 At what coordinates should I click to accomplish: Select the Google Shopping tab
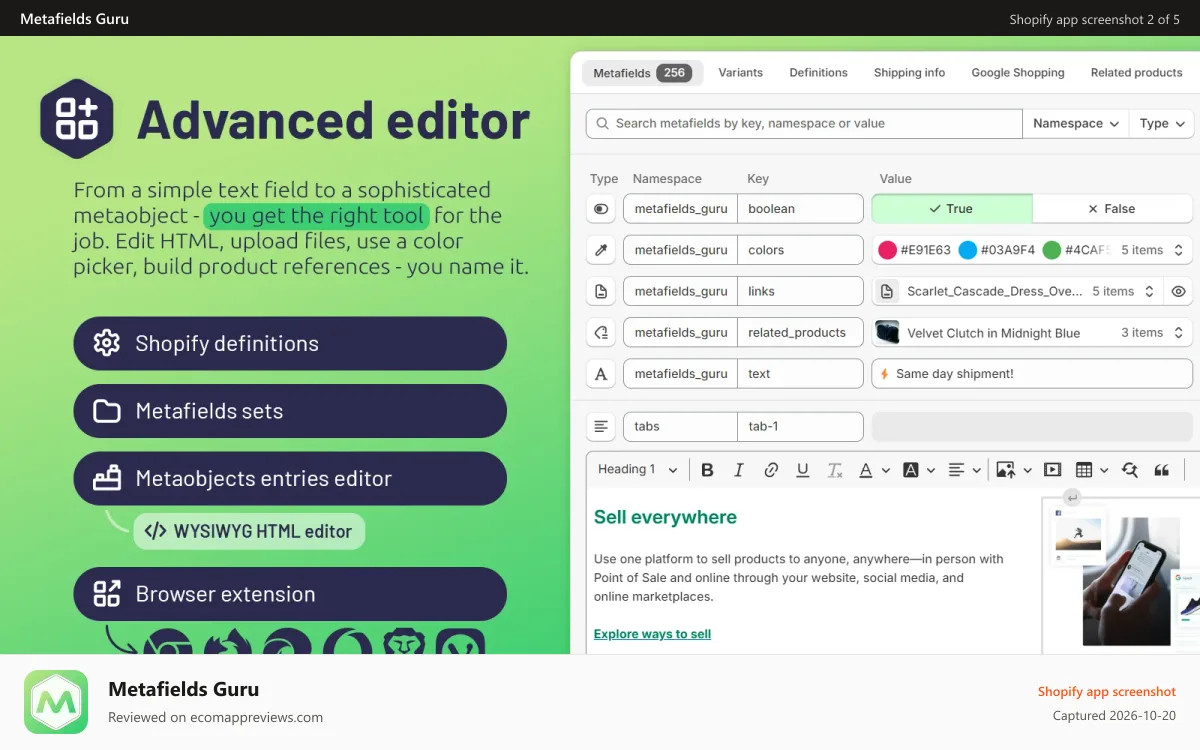point(1018,73)
